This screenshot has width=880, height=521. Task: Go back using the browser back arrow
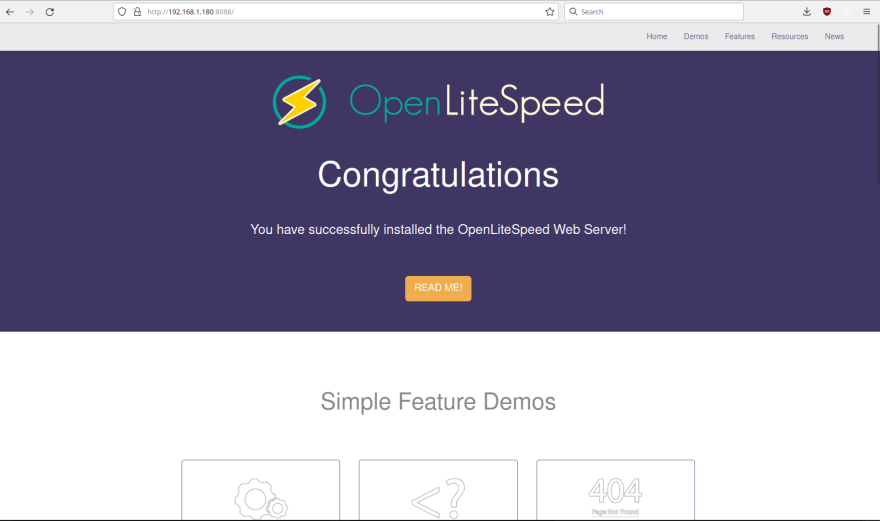coord(10,12)
